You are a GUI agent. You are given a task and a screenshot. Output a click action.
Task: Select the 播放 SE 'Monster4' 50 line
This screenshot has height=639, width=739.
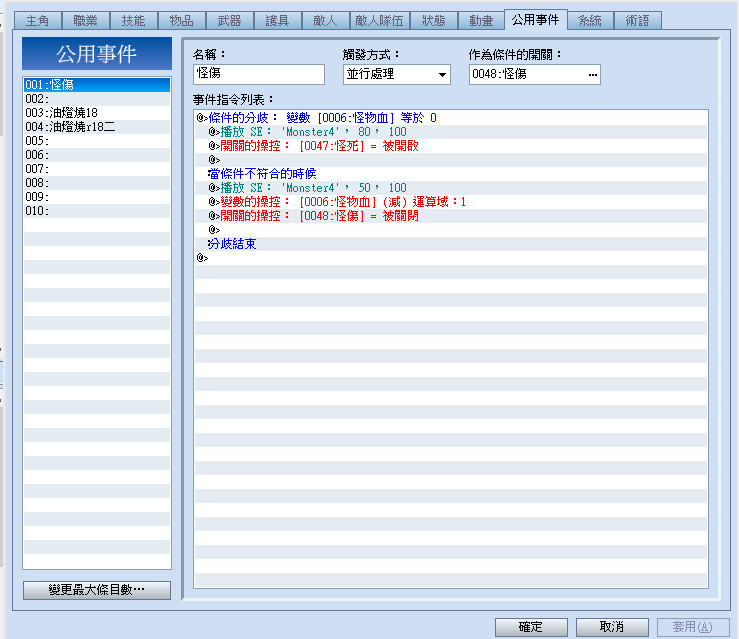point(451,188)
